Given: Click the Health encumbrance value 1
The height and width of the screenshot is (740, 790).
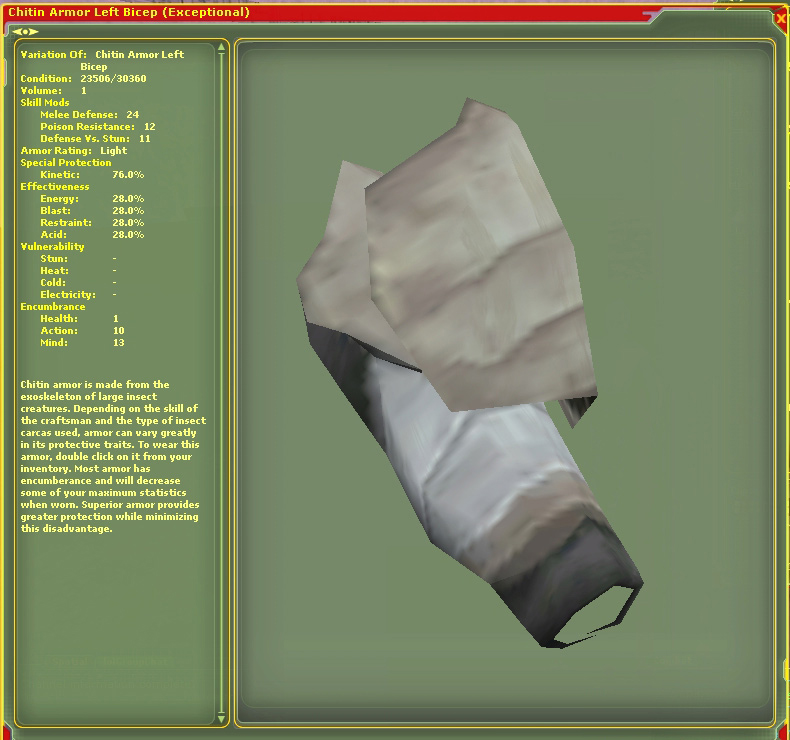Looking at the screenshot, I should (x=115, y=319).
